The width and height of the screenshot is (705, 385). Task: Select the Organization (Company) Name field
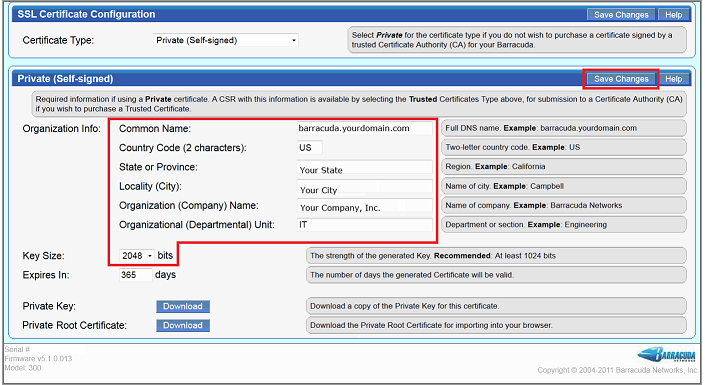coord(365,206)
